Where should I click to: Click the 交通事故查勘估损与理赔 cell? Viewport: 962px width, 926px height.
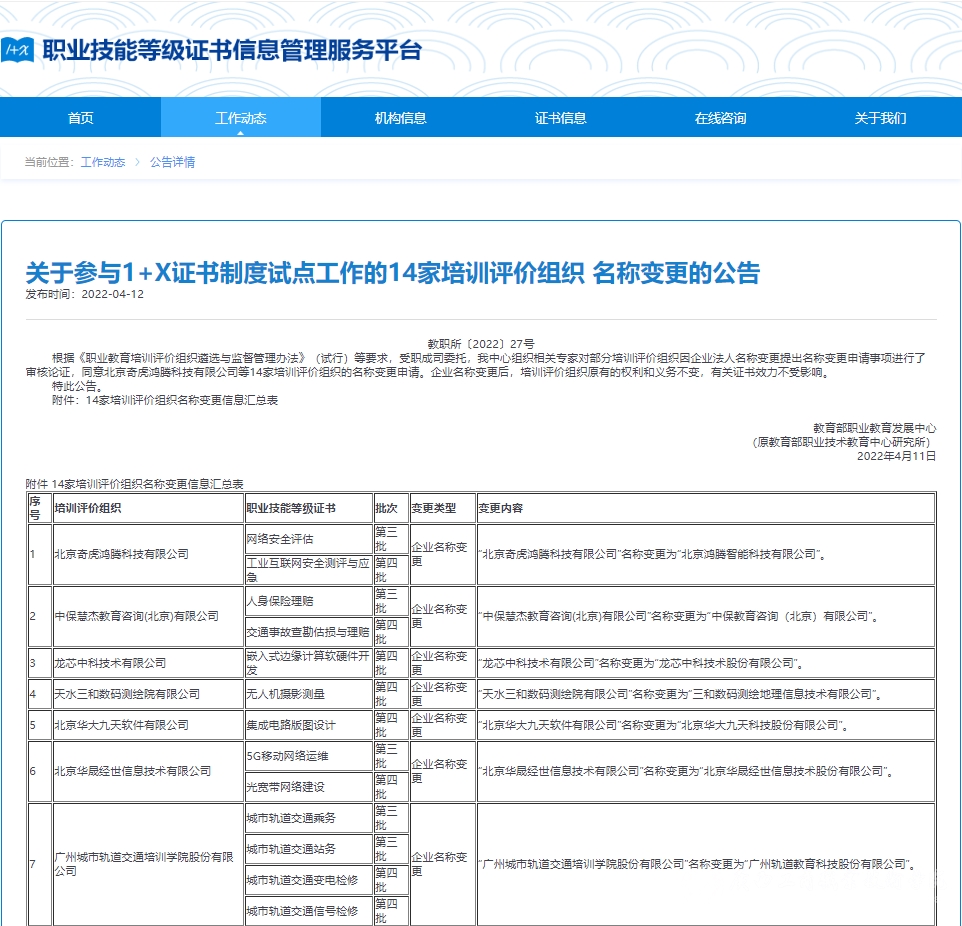click(x=309, y=631)
